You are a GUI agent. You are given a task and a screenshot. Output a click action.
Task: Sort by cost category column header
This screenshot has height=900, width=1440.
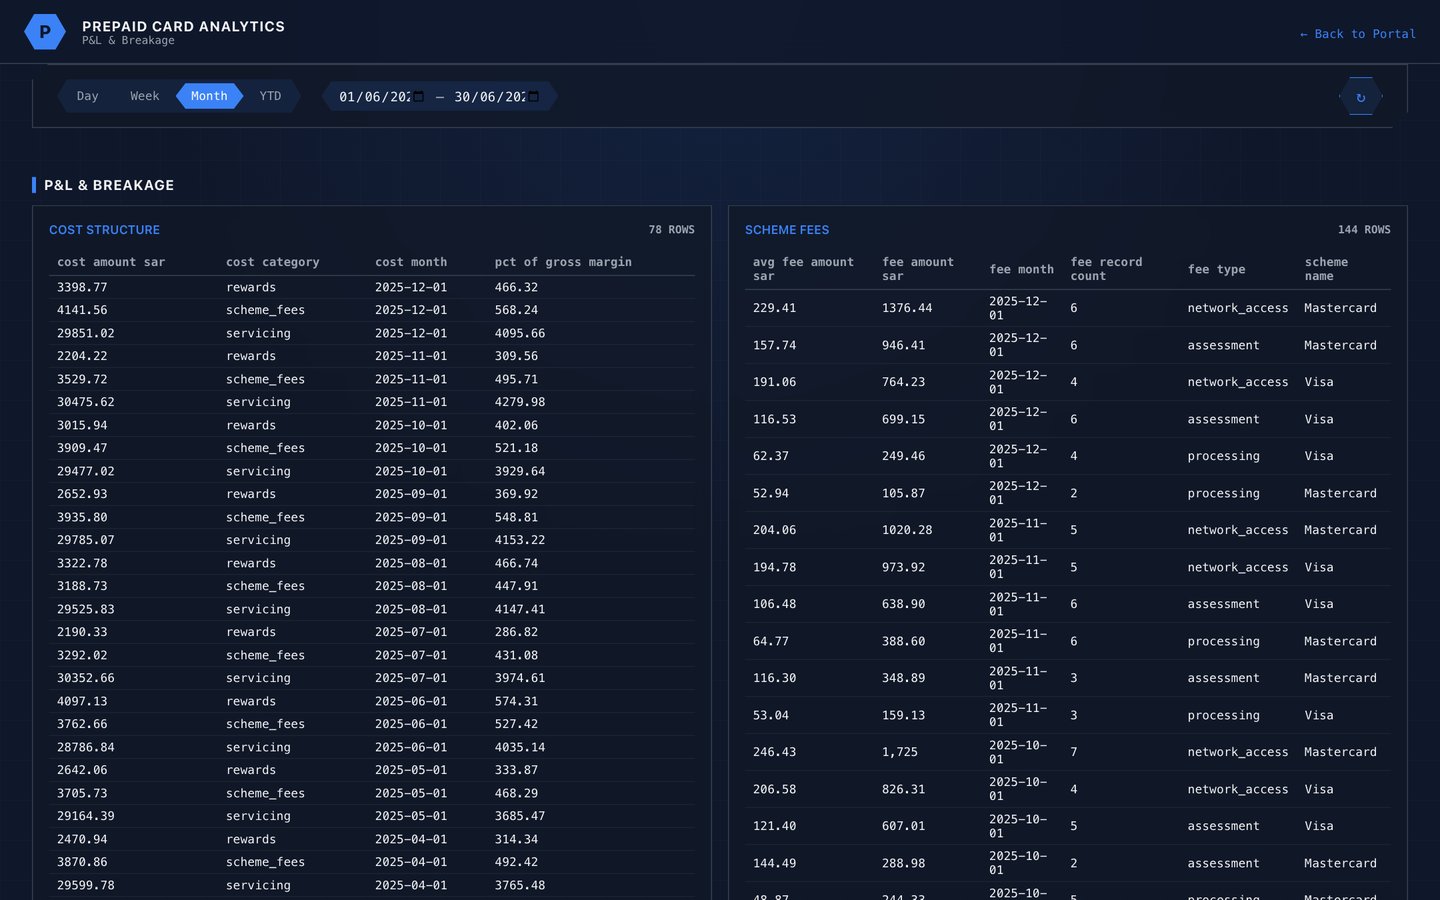click(x=273, y=262)
